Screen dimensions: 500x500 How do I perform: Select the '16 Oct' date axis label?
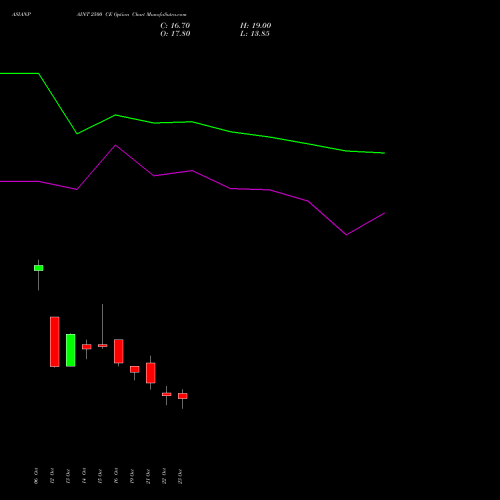pyautogui.click(x=116, y=476)
